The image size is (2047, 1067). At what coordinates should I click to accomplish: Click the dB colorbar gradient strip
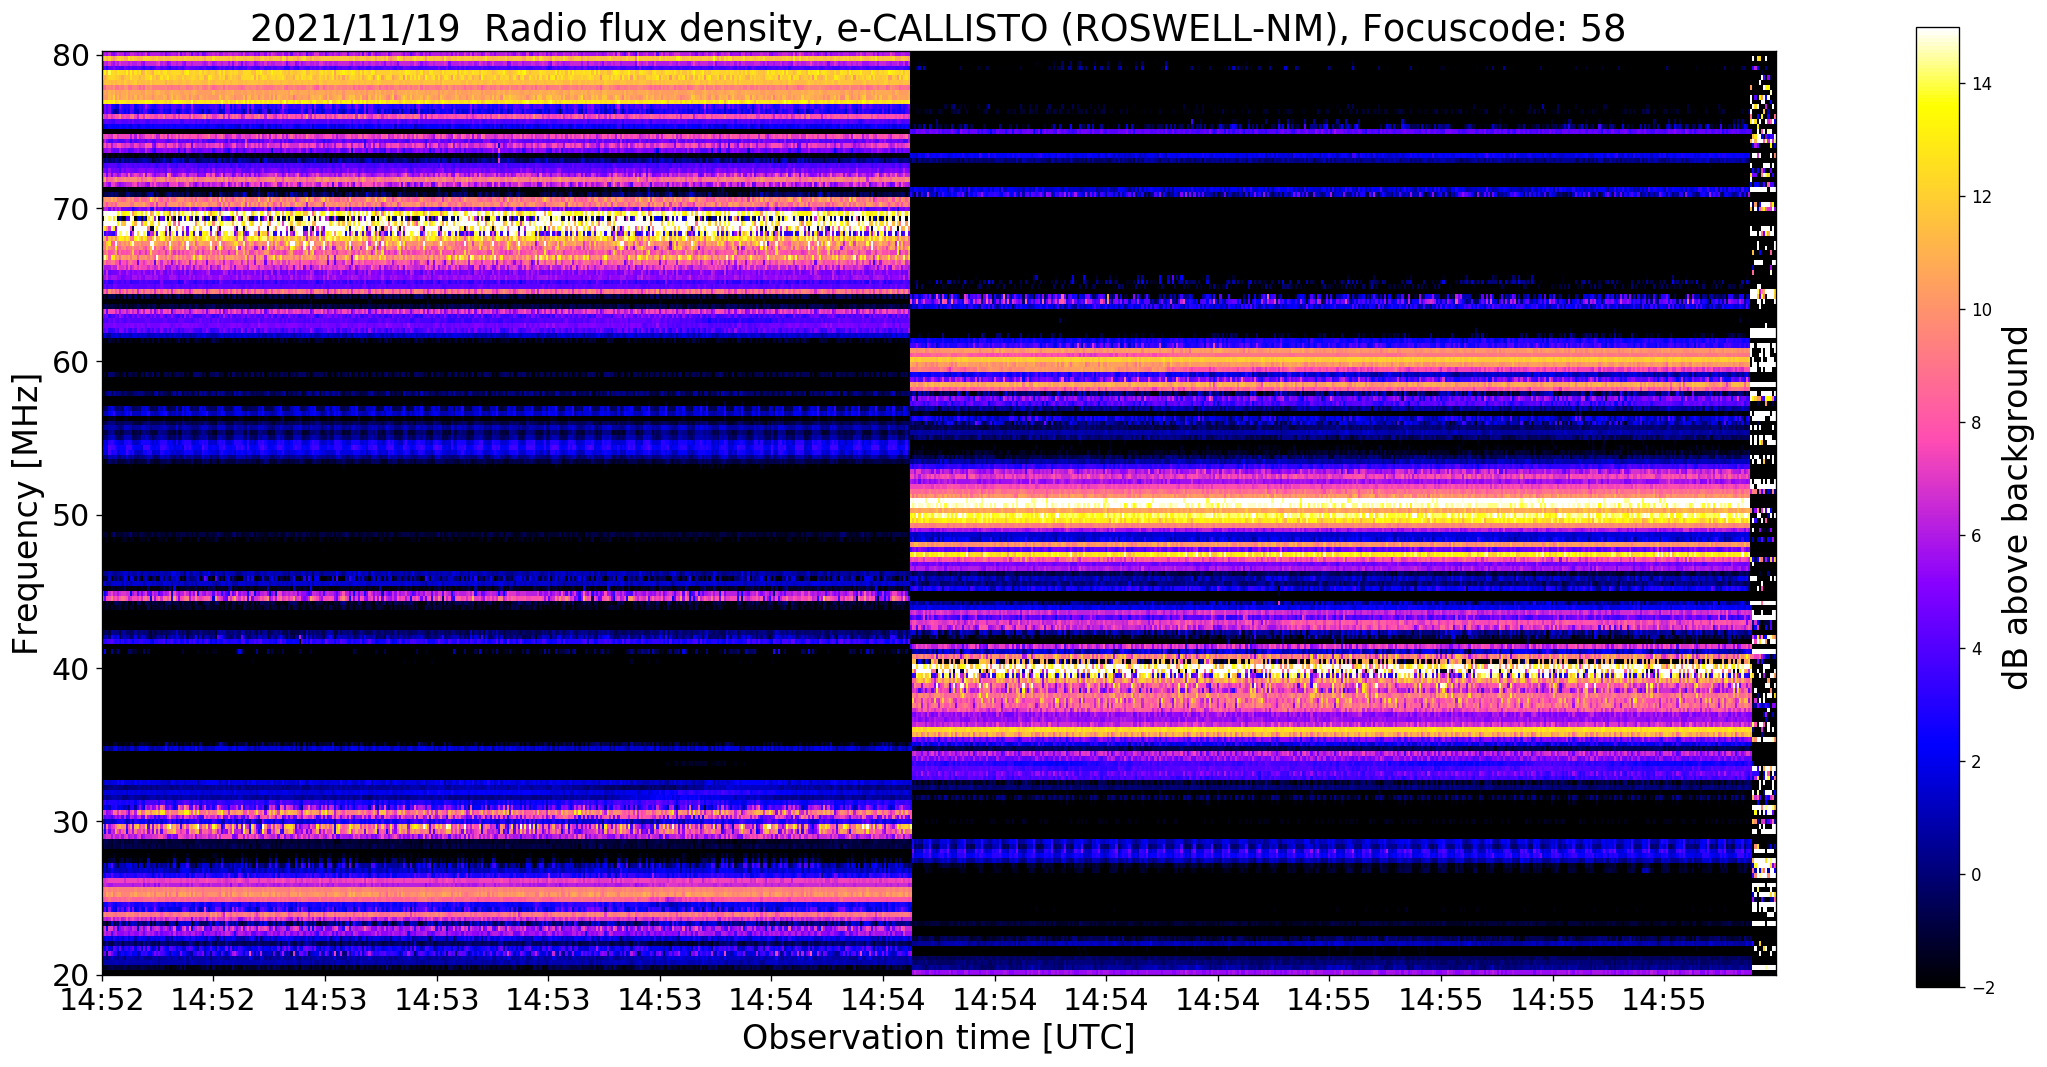1937,507
